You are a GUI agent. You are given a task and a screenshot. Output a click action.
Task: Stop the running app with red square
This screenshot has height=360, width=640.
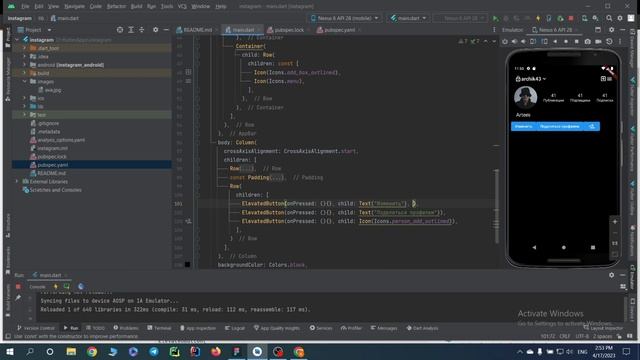pos(571,18)
